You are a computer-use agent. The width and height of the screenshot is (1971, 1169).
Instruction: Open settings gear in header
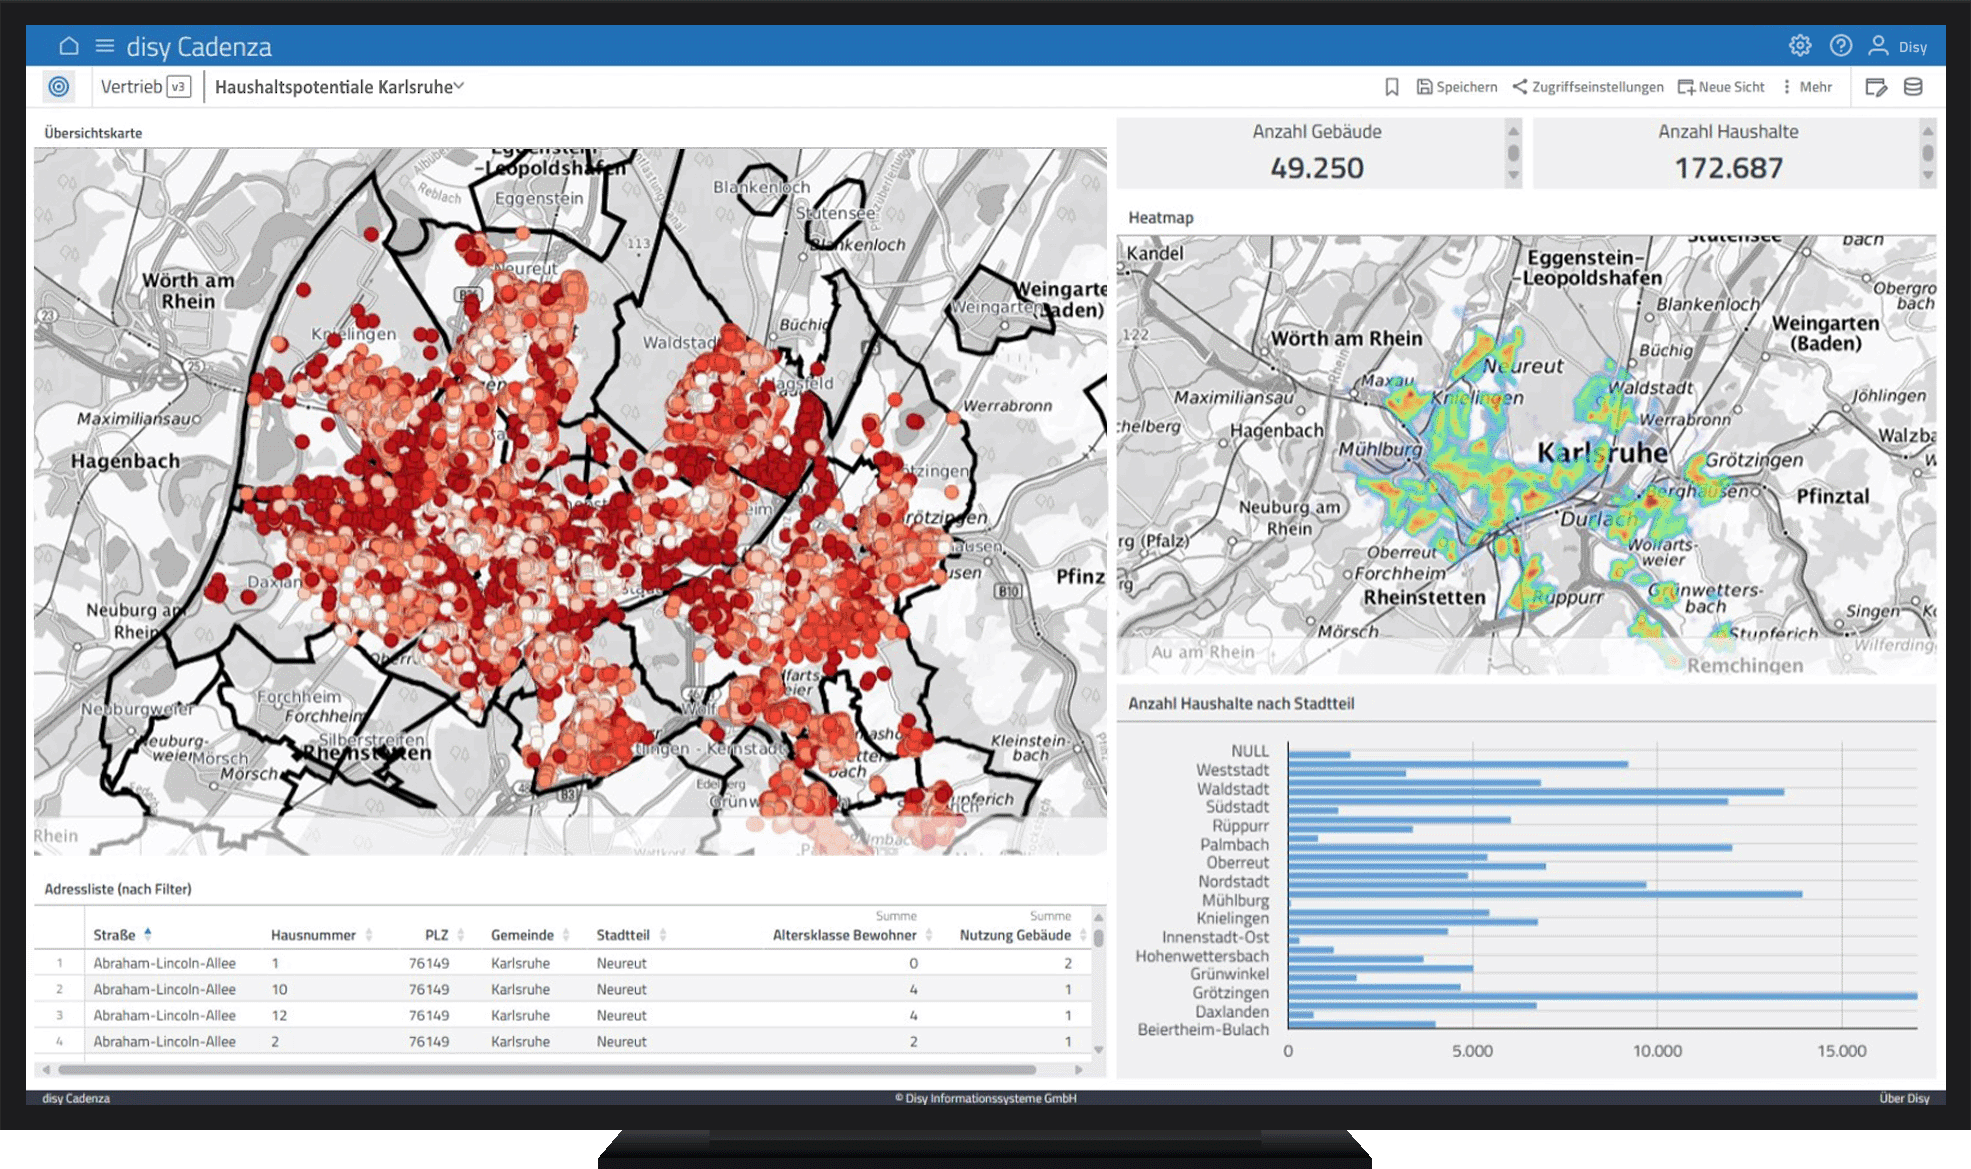pyautogui.click(x=1800, y=46)
